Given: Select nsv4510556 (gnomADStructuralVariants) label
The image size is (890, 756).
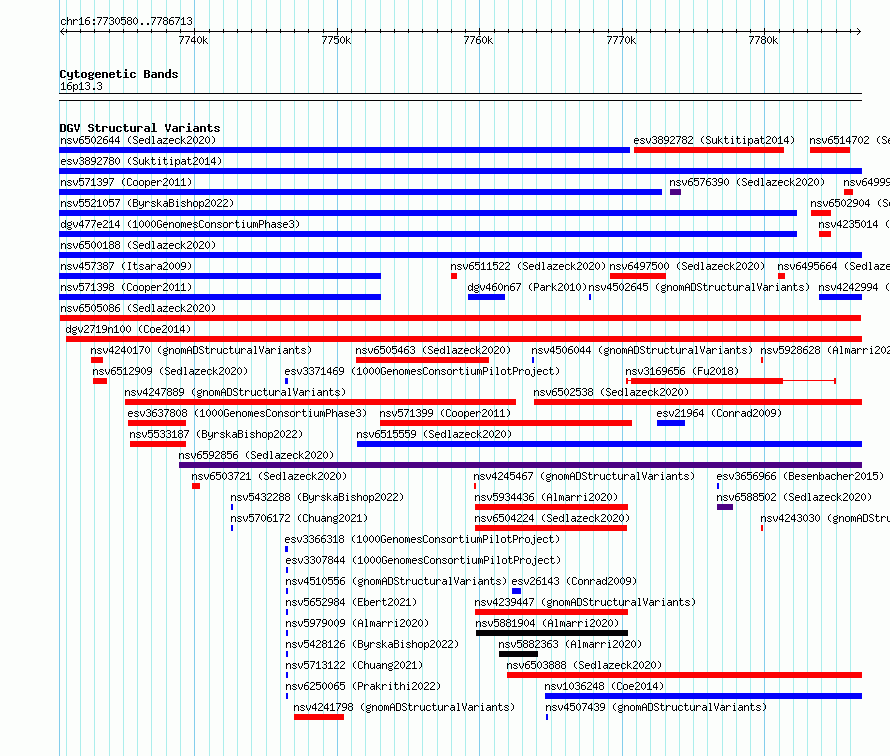Looking at the screenshot, I should pyautogui.click(x=396, y=581).
